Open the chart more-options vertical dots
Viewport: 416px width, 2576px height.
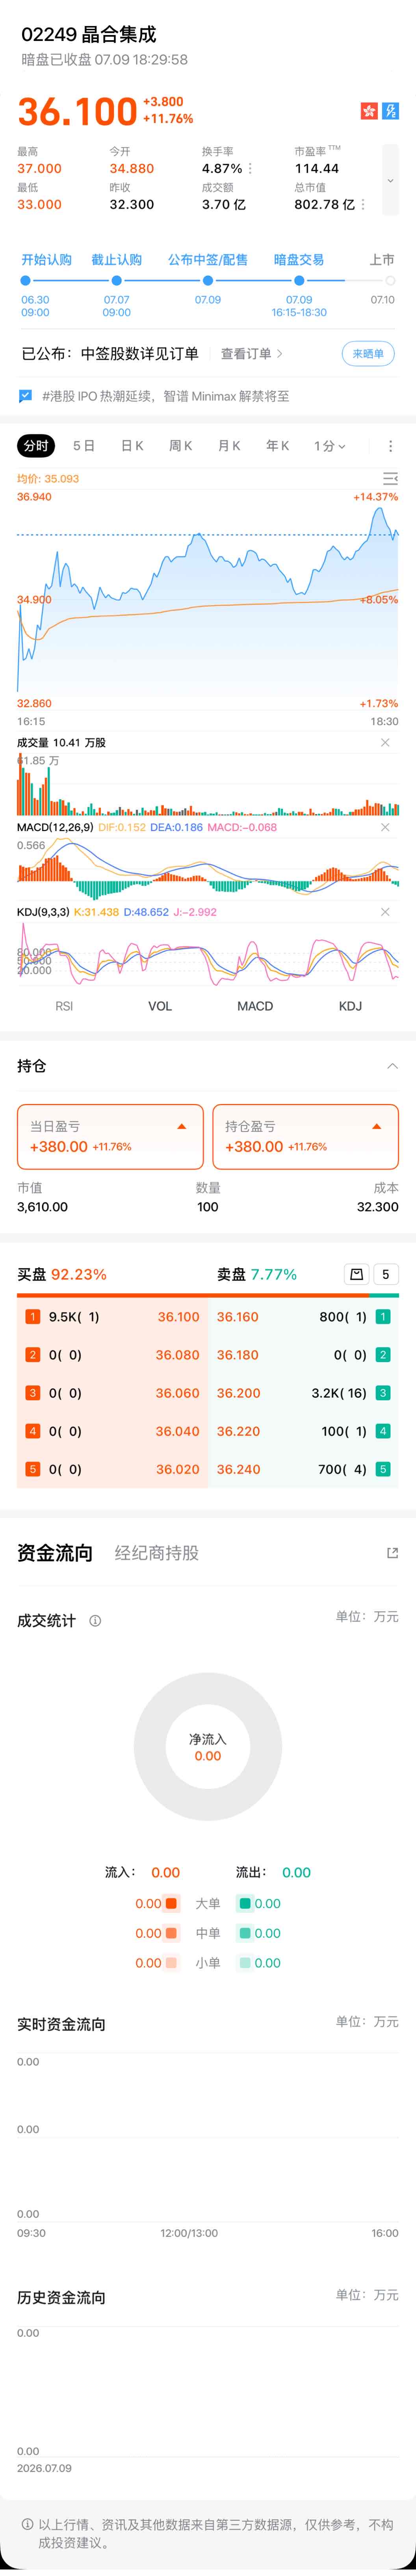point(390,446)
